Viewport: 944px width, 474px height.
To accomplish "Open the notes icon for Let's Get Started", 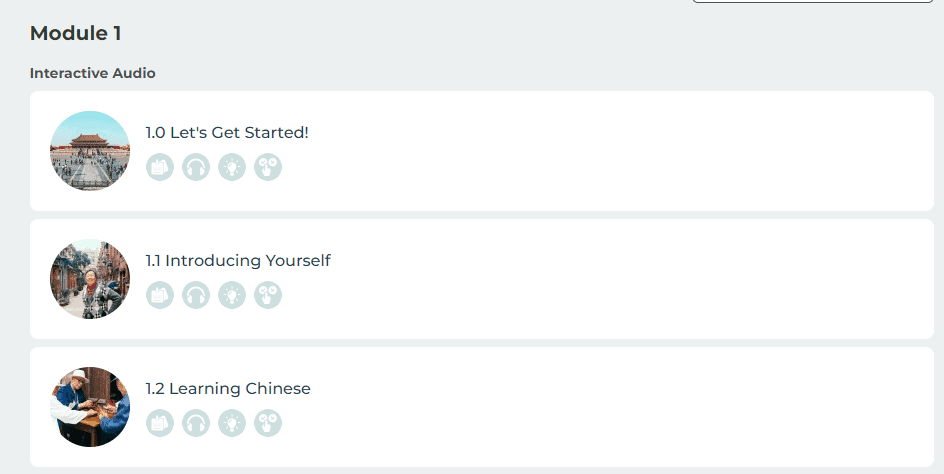I will pyautogui.click(x=160, y=167).
